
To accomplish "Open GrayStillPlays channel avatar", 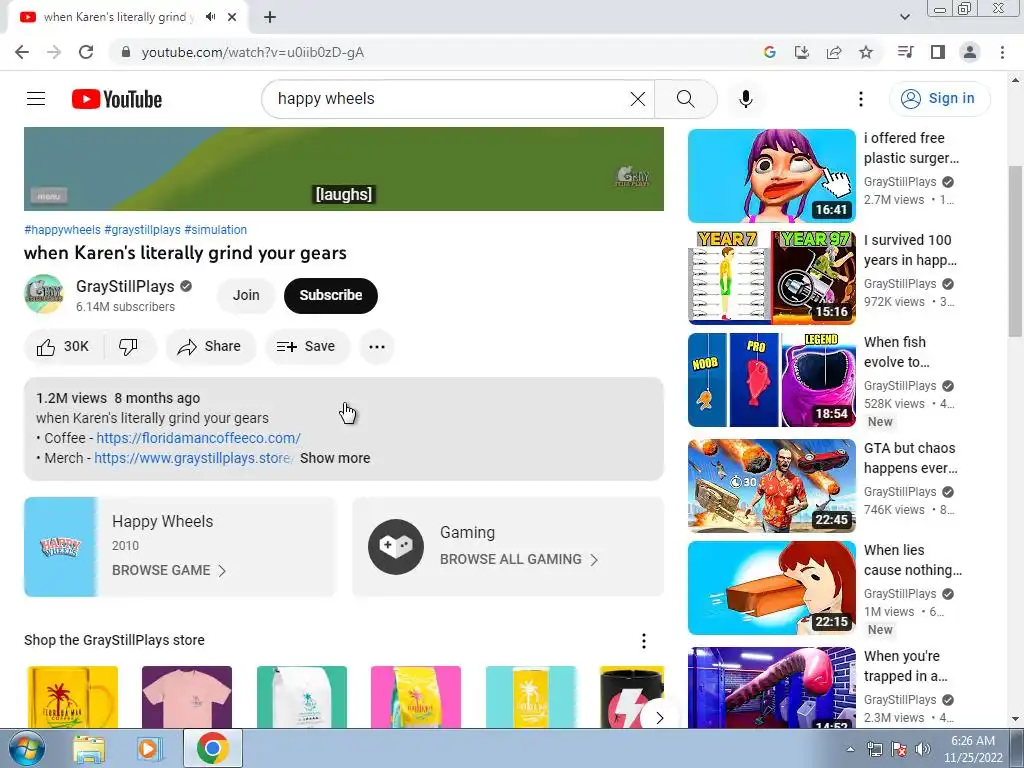I will point(44,294).
